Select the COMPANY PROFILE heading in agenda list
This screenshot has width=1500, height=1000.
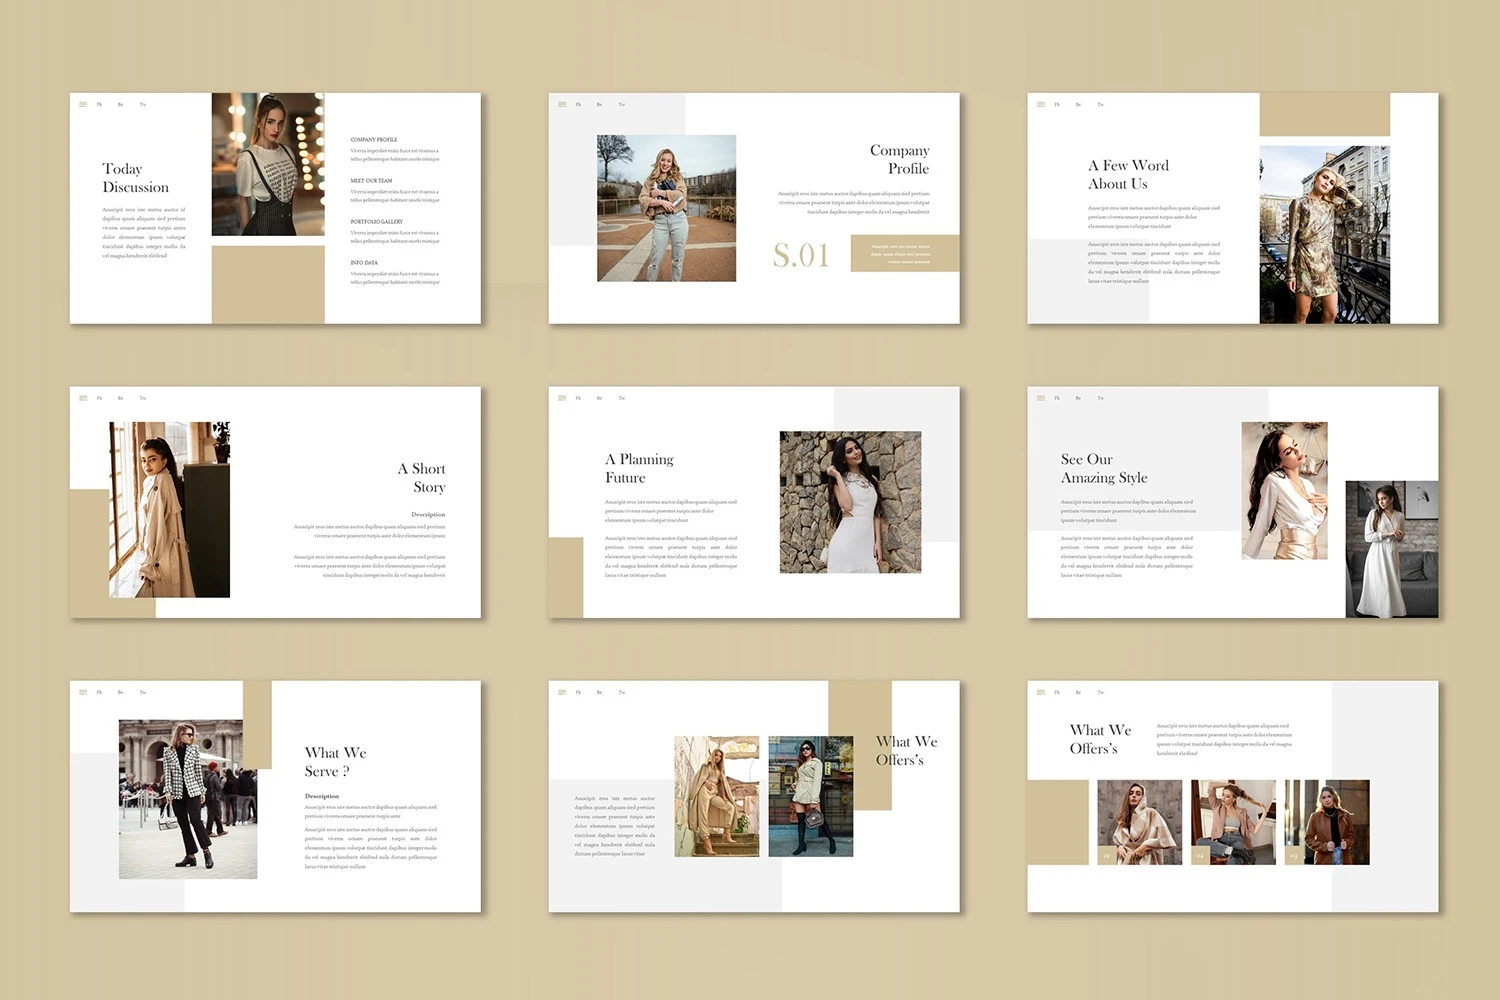pos(374,140)
